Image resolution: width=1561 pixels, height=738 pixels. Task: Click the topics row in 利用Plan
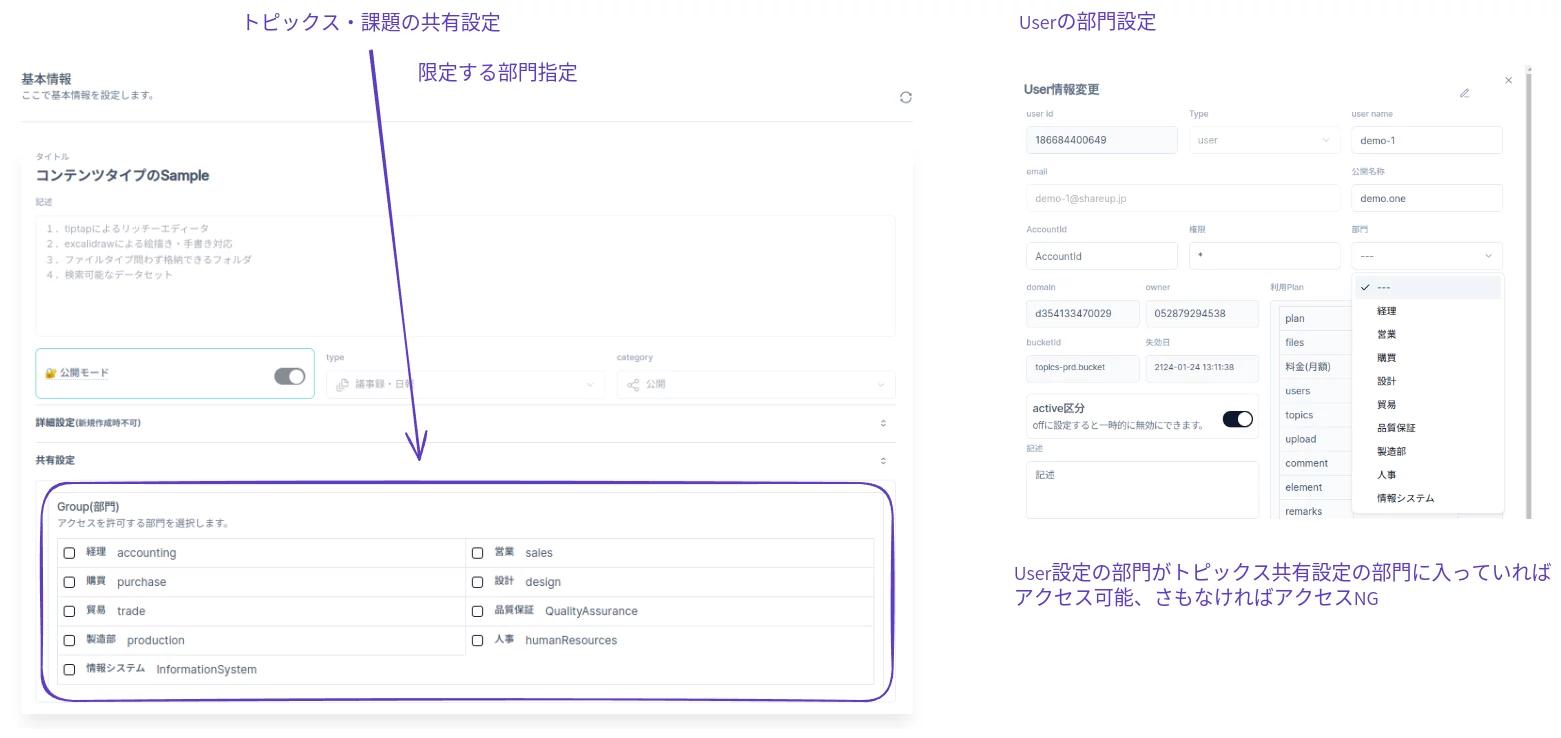pos(1315,415)
